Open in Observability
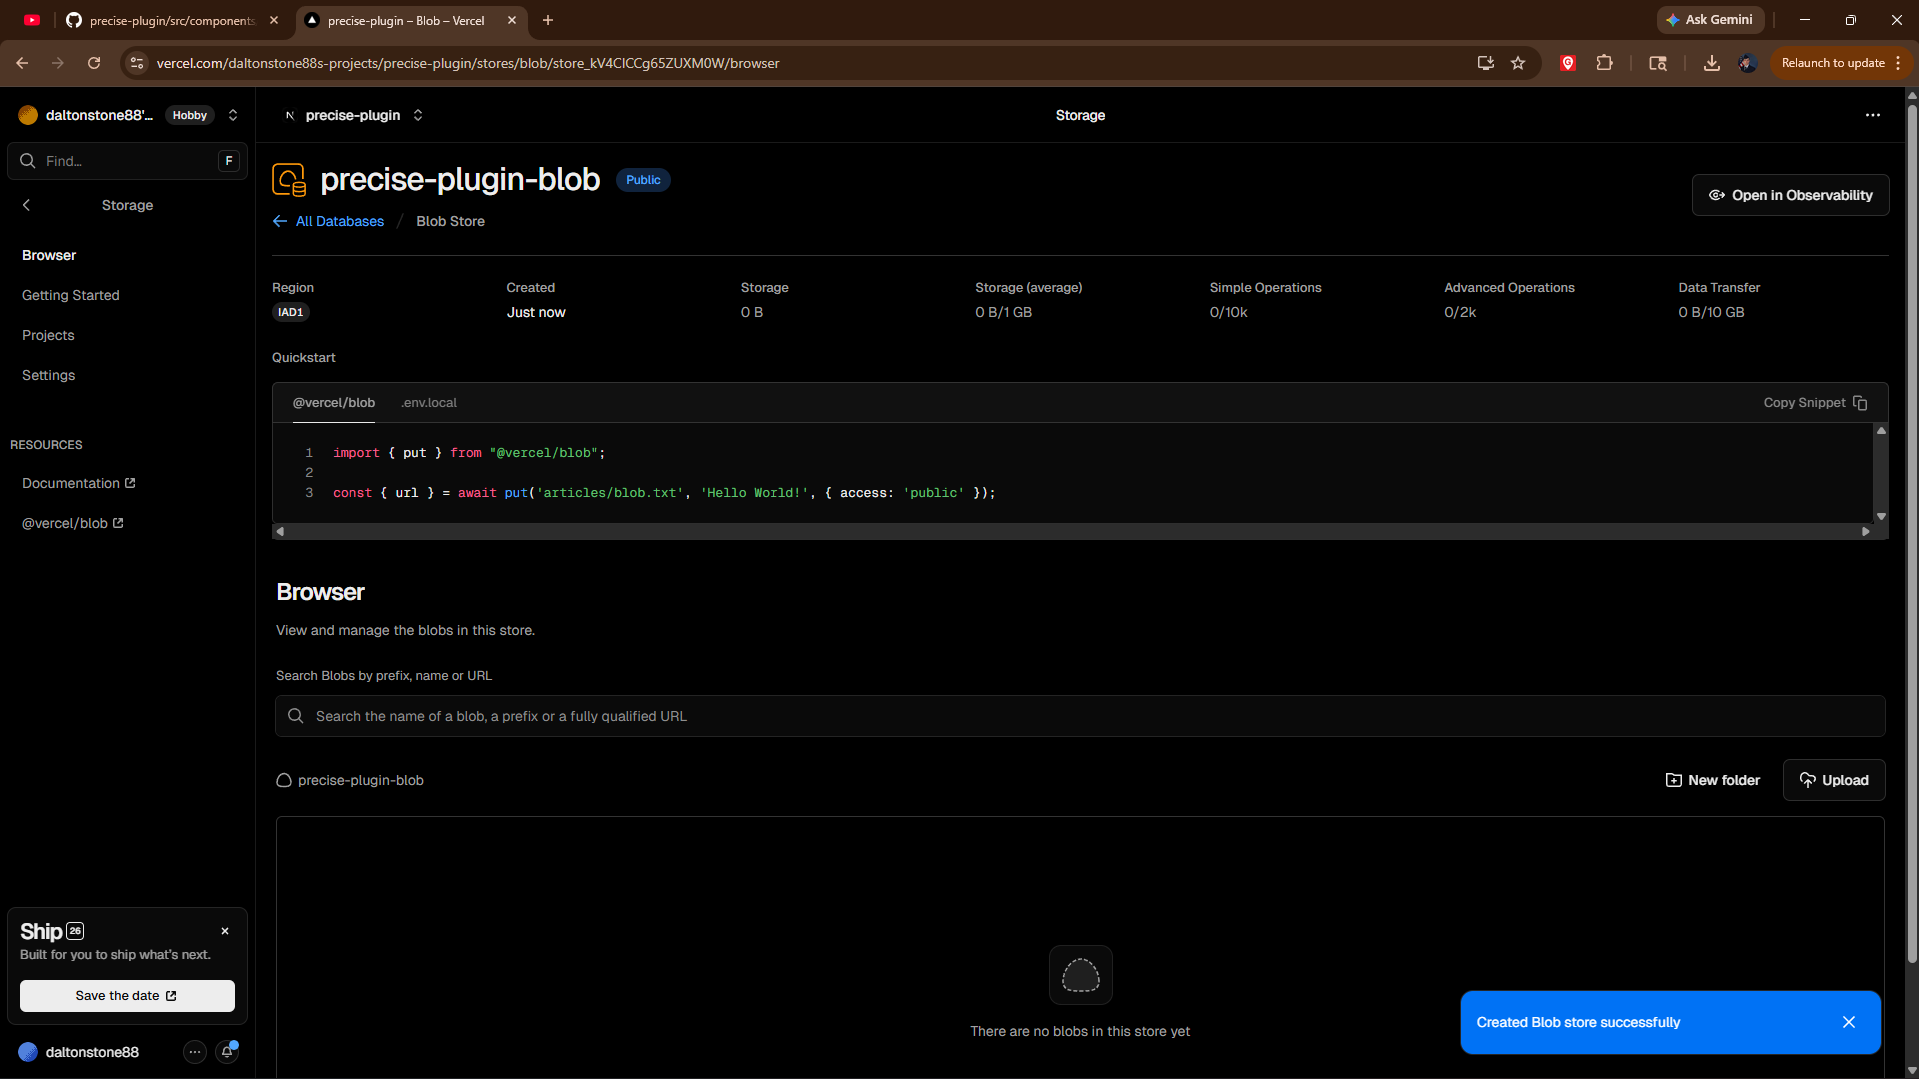Image resolution: width=1919 pixels, height=1079 pixels. pos(1789,195)
